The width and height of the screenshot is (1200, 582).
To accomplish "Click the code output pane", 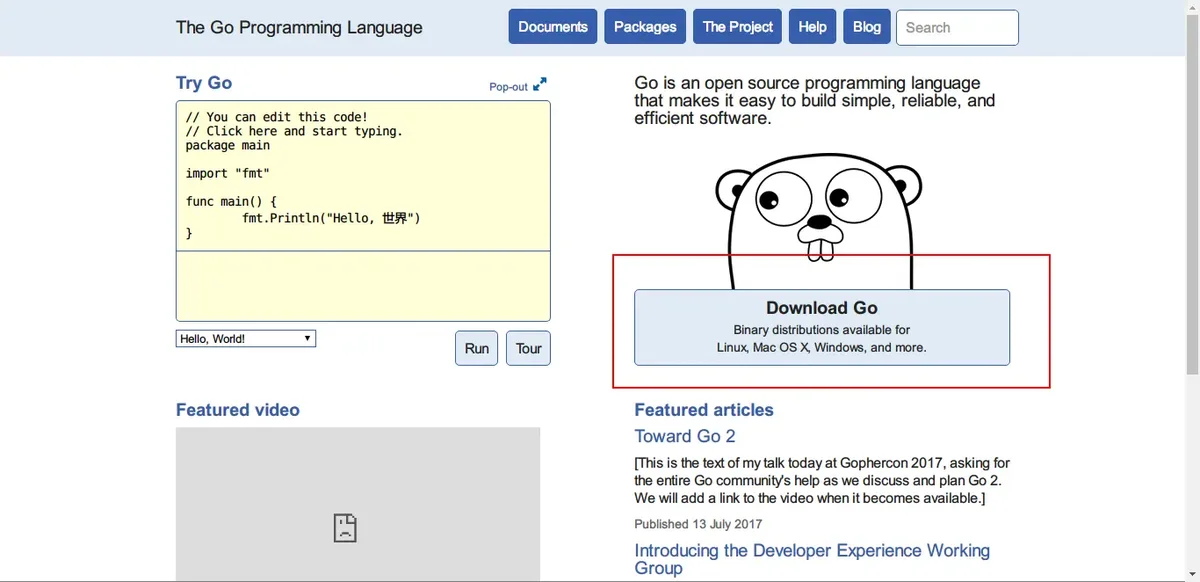I will point(363,286).
